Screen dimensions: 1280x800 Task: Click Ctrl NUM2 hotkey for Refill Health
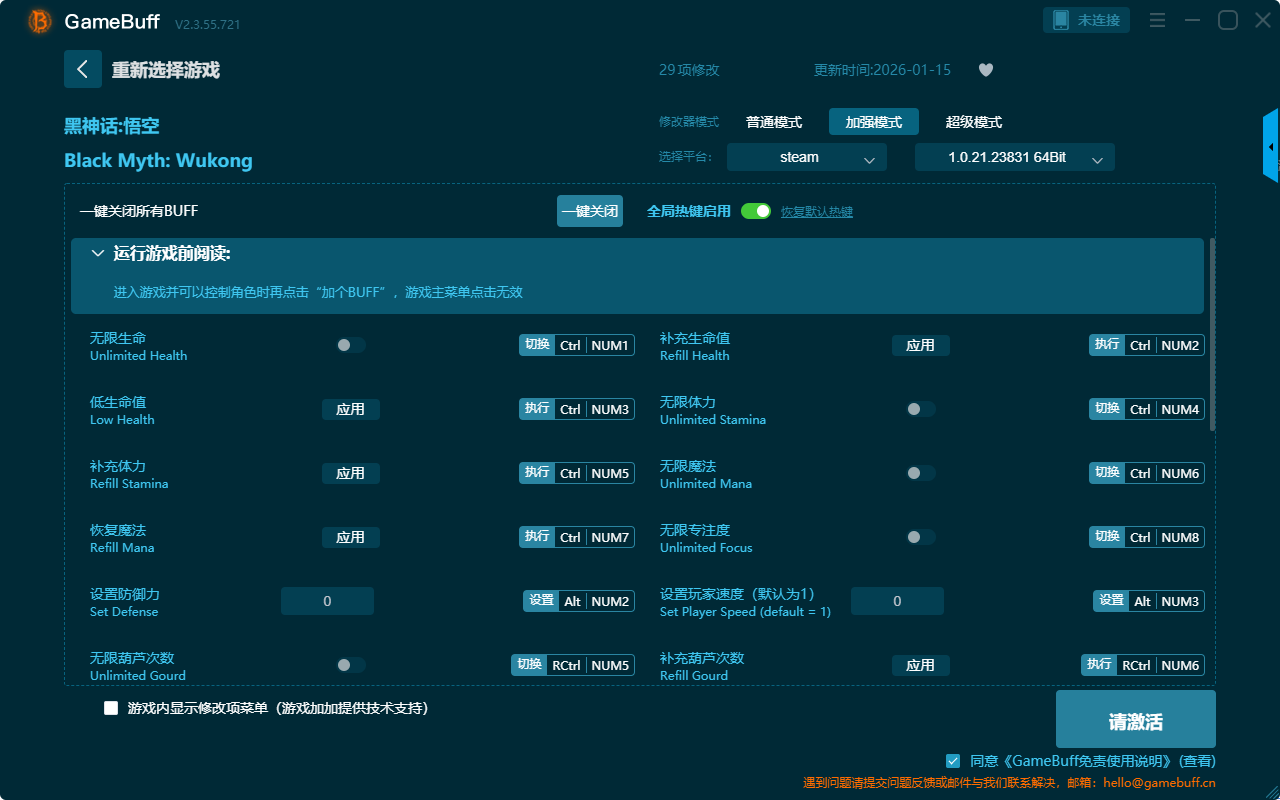(x=1147, y=345)
